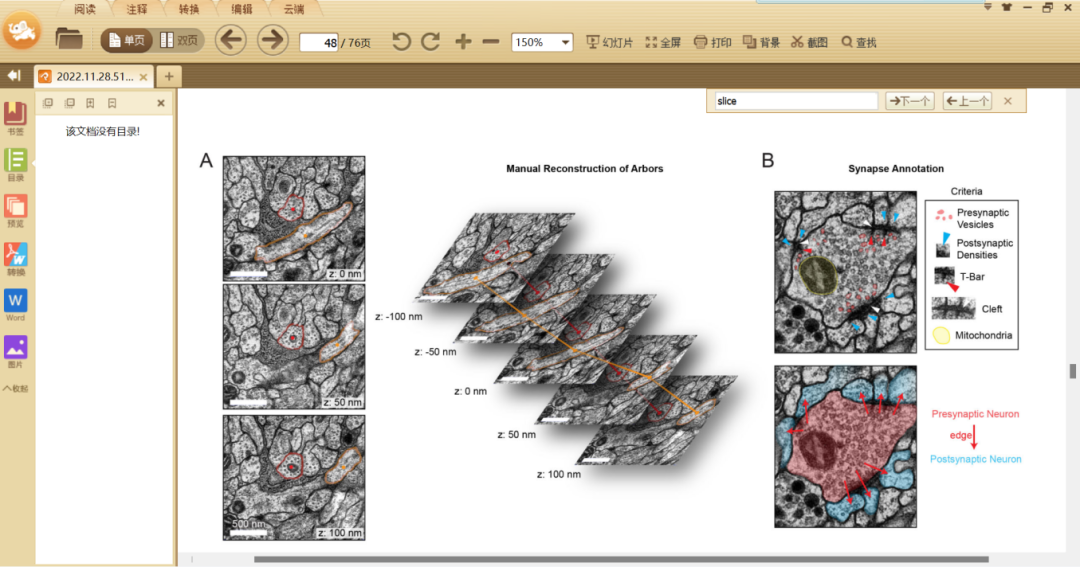Click the page number field showing 48
The height and width of the screenshot is (567, 1080).
[x=320, y=42]
